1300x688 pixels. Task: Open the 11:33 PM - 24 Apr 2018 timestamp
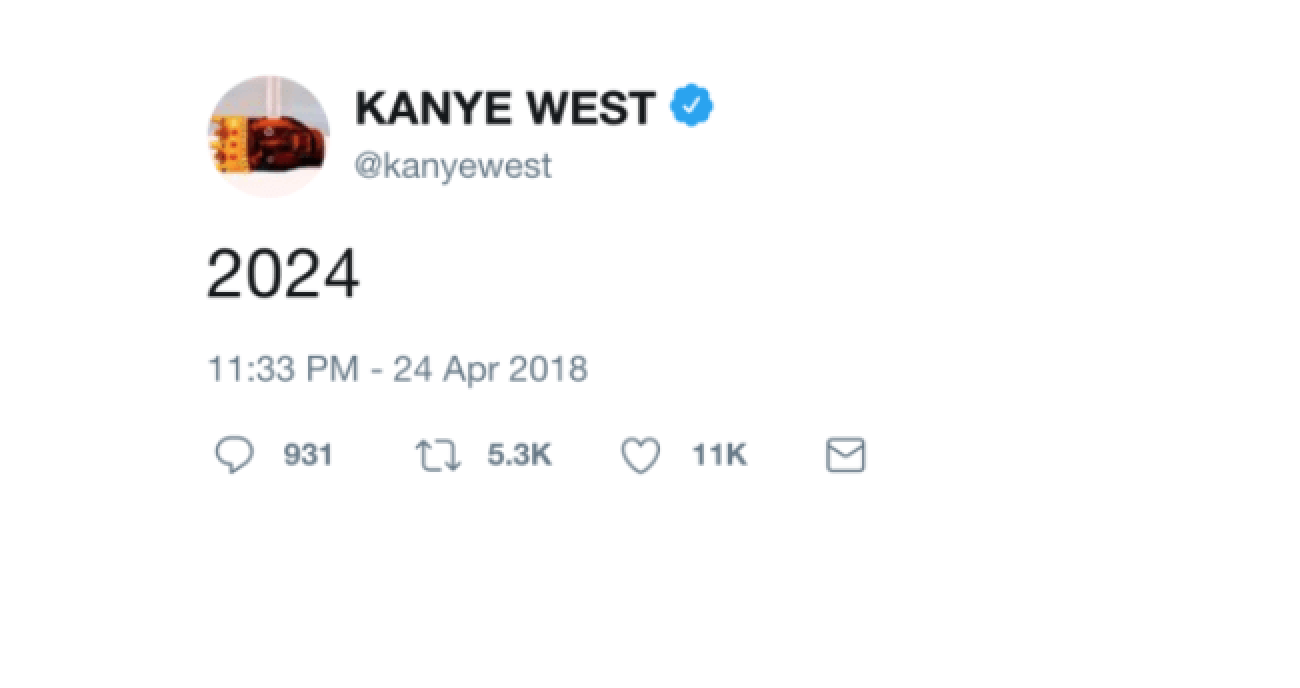pyautogui.click(x=397, y=370)
